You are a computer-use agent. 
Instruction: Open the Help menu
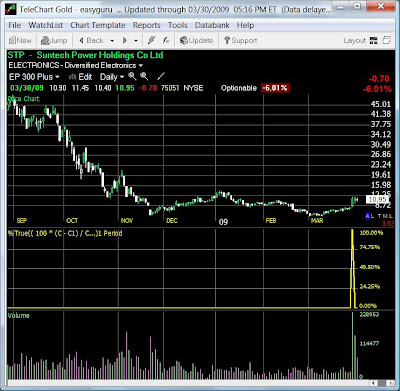246,25
